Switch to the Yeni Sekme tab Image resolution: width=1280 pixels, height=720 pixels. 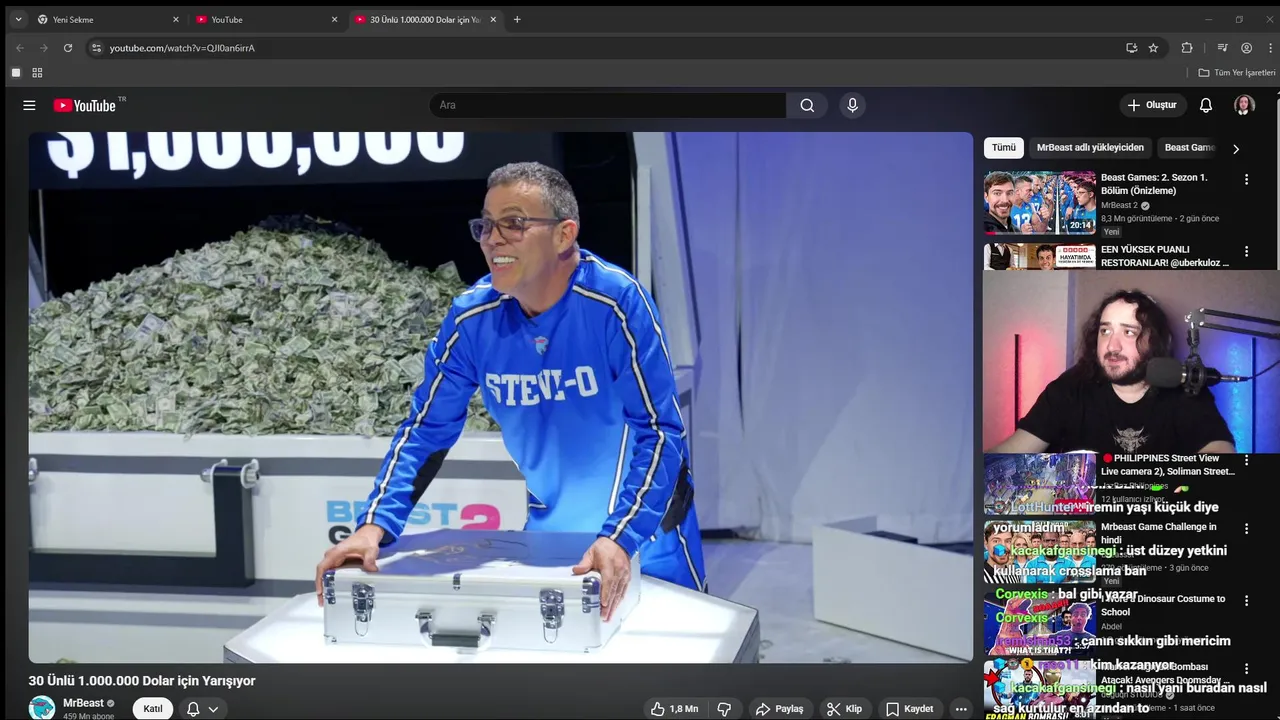coord(106,19)
